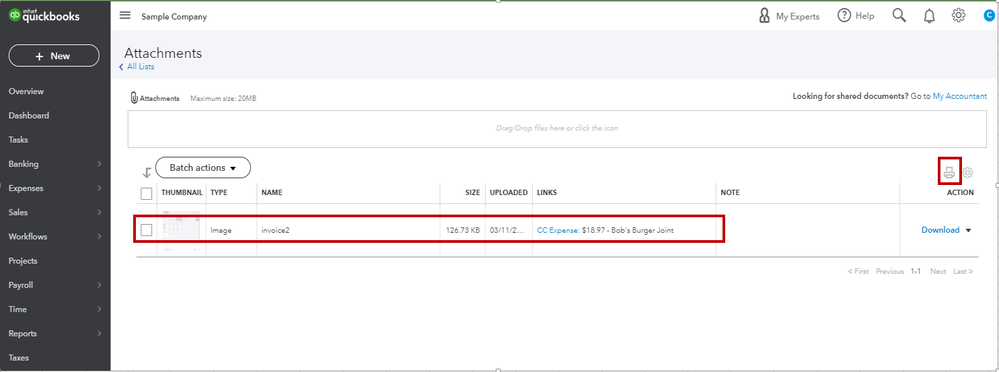
Task: Go to the Last page link
Action: pyautogui.click(x=963, y=271)
